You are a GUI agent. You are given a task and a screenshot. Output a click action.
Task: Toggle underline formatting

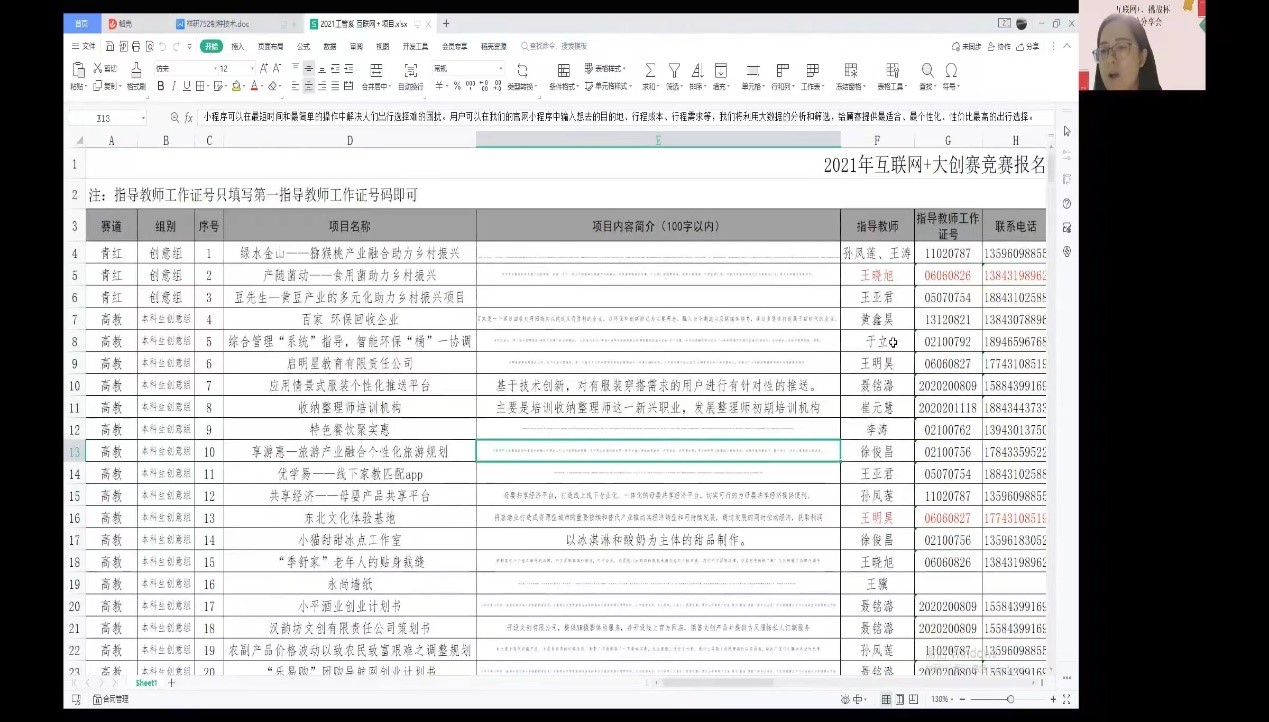tap(187, 87)
